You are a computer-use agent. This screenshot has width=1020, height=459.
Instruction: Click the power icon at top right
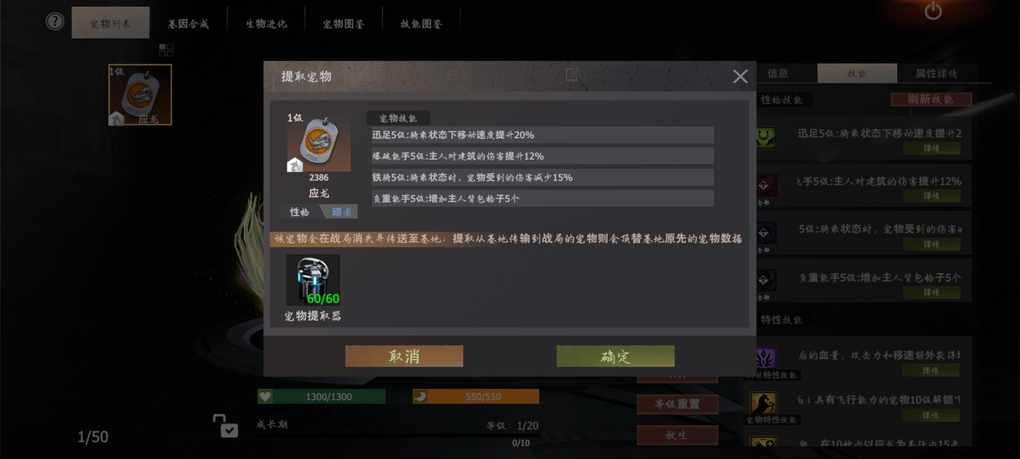click(x=933, y=11)
